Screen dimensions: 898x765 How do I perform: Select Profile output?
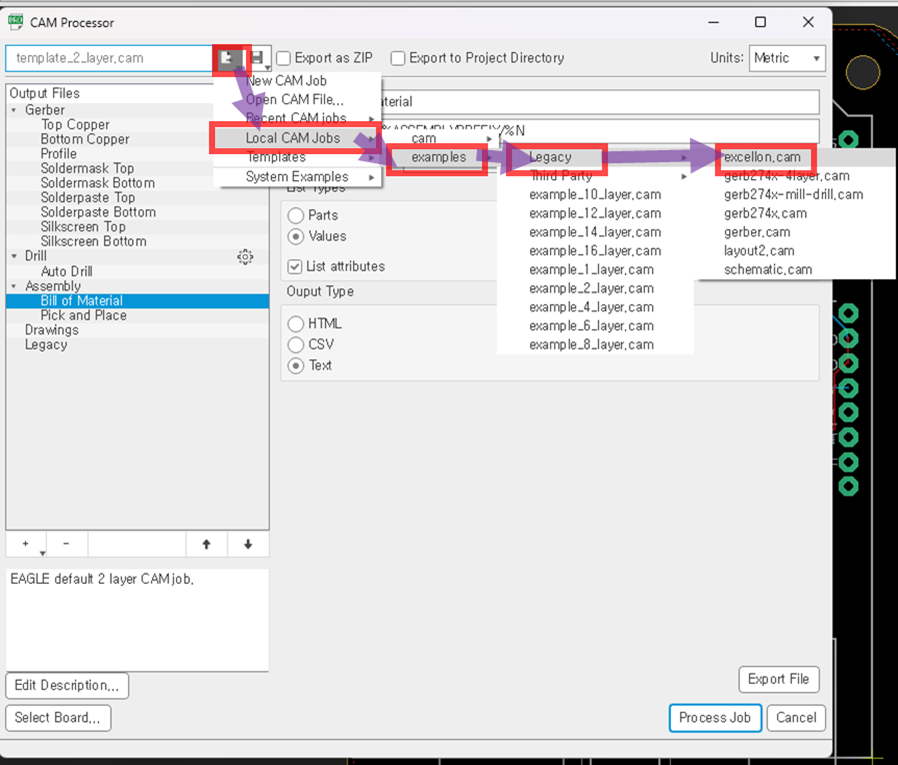point(58,154)
